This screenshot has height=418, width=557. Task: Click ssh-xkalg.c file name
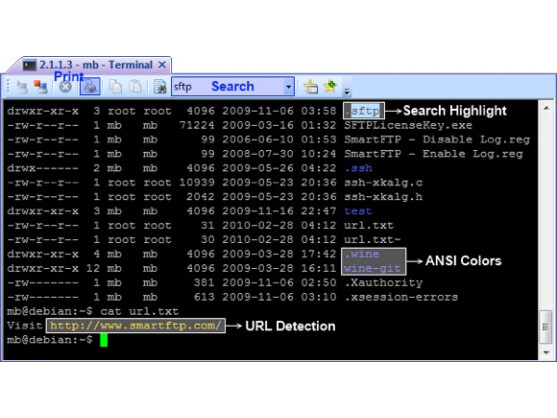click(383, 183)
